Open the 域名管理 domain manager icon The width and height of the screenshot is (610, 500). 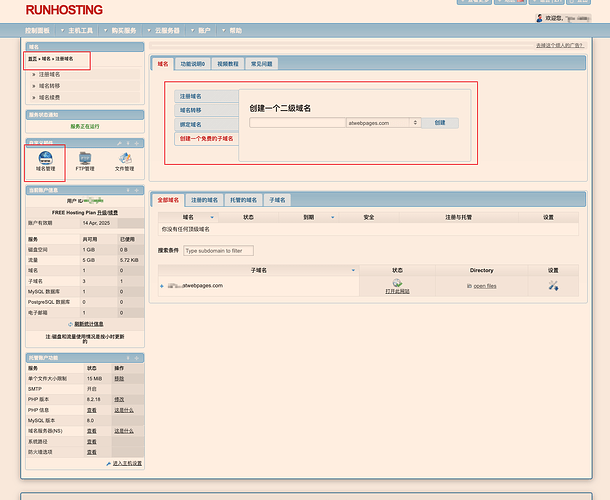click(46, 161)
